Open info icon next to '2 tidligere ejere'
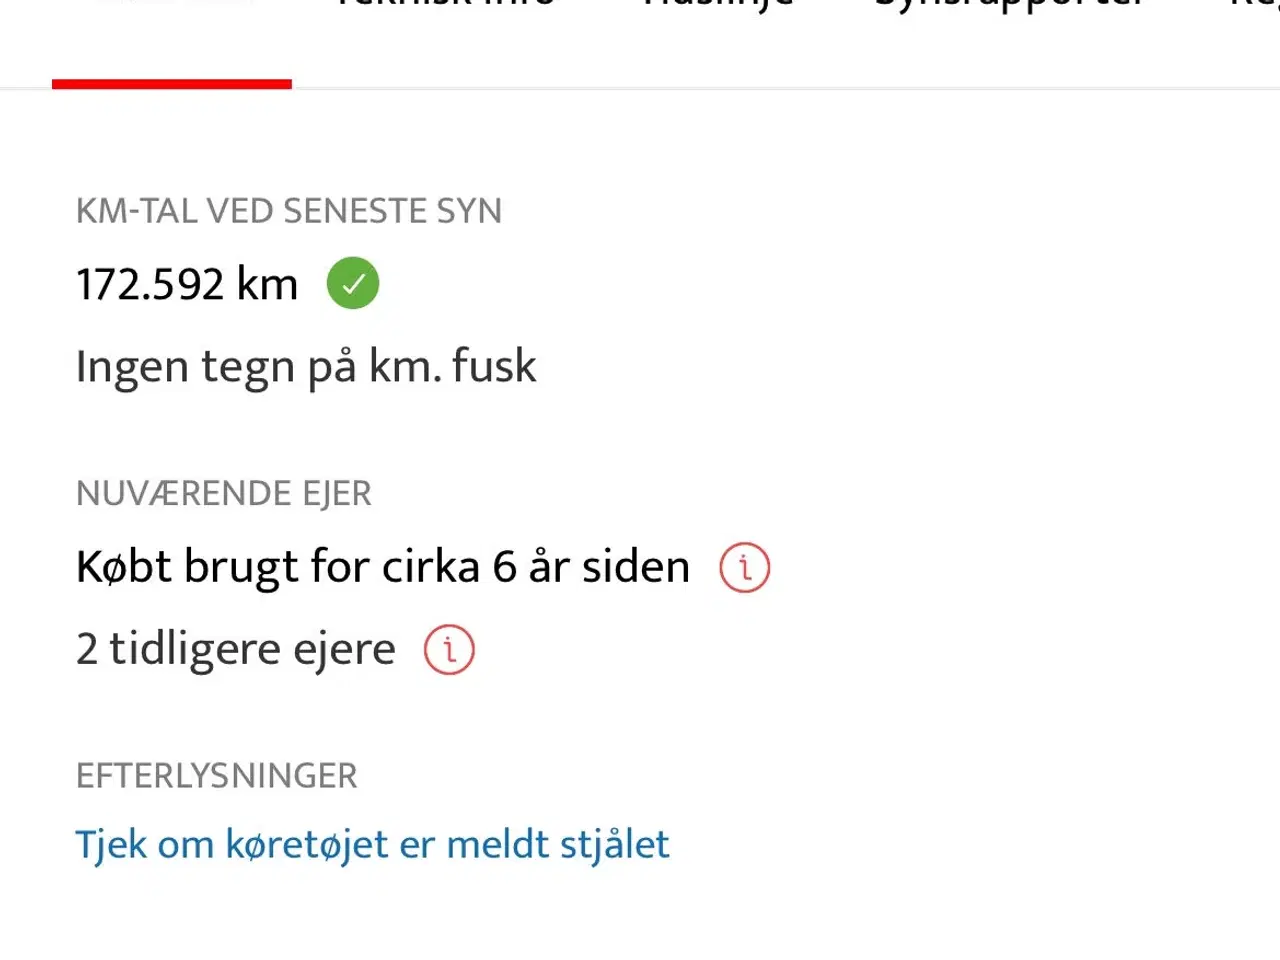Viewport: 1280px width, 960px height. click(x=449, y=650)
